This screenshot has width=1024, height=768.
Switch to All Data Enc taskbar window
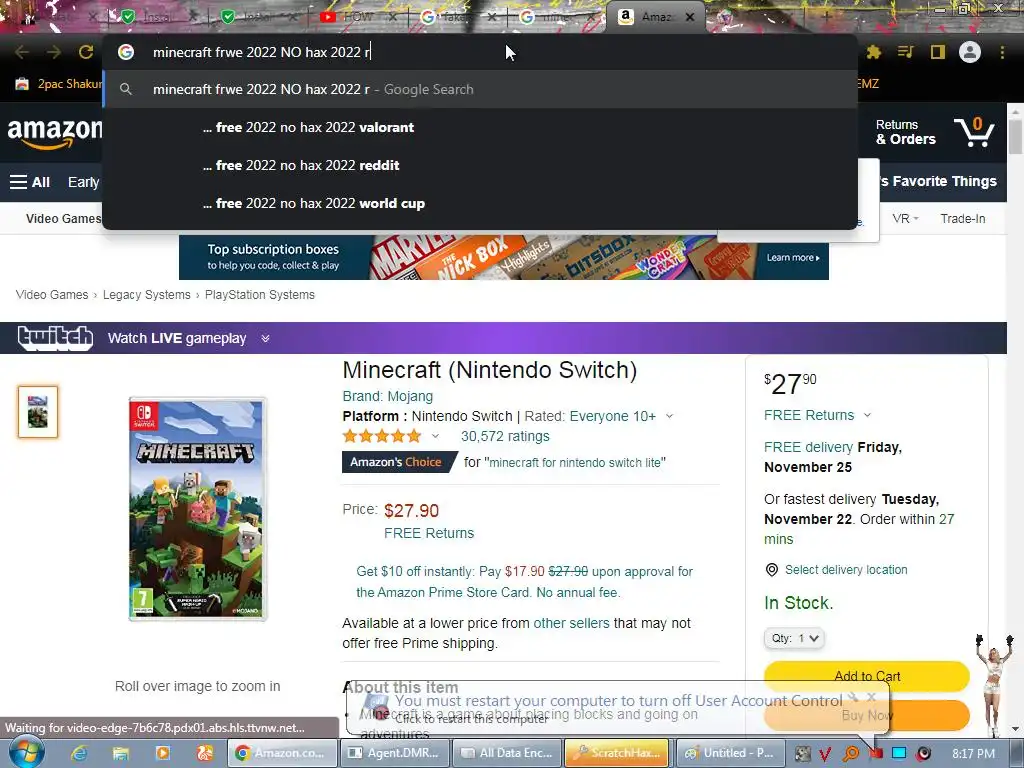[508, 753]
